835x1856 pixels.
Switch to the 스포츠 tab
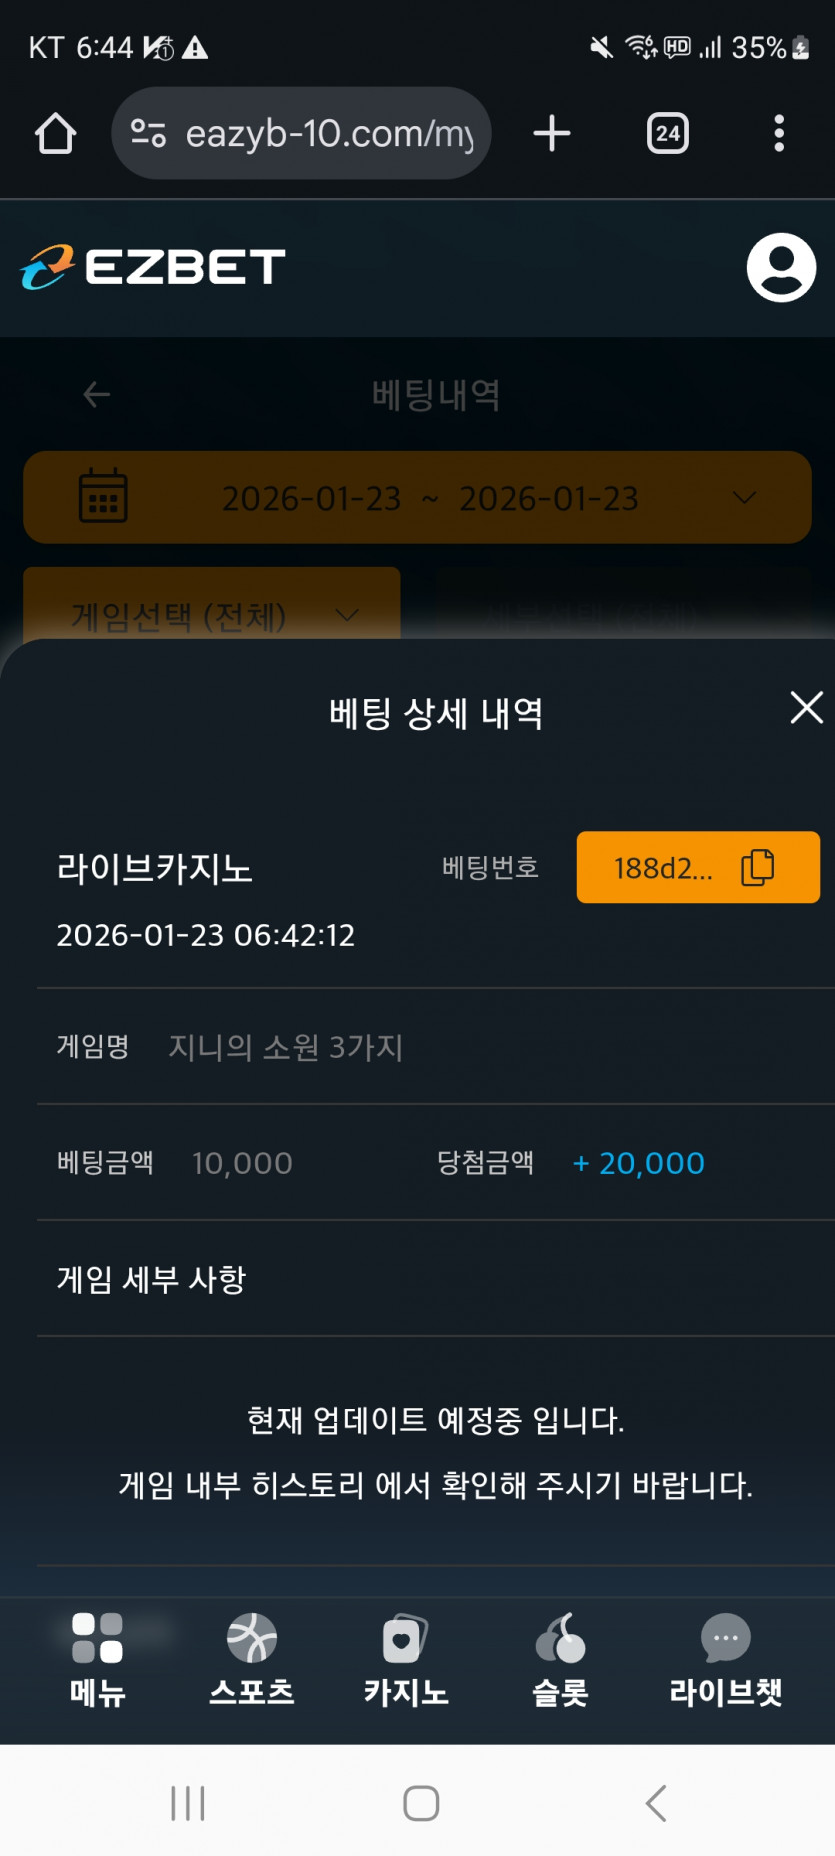point(252,1660)
